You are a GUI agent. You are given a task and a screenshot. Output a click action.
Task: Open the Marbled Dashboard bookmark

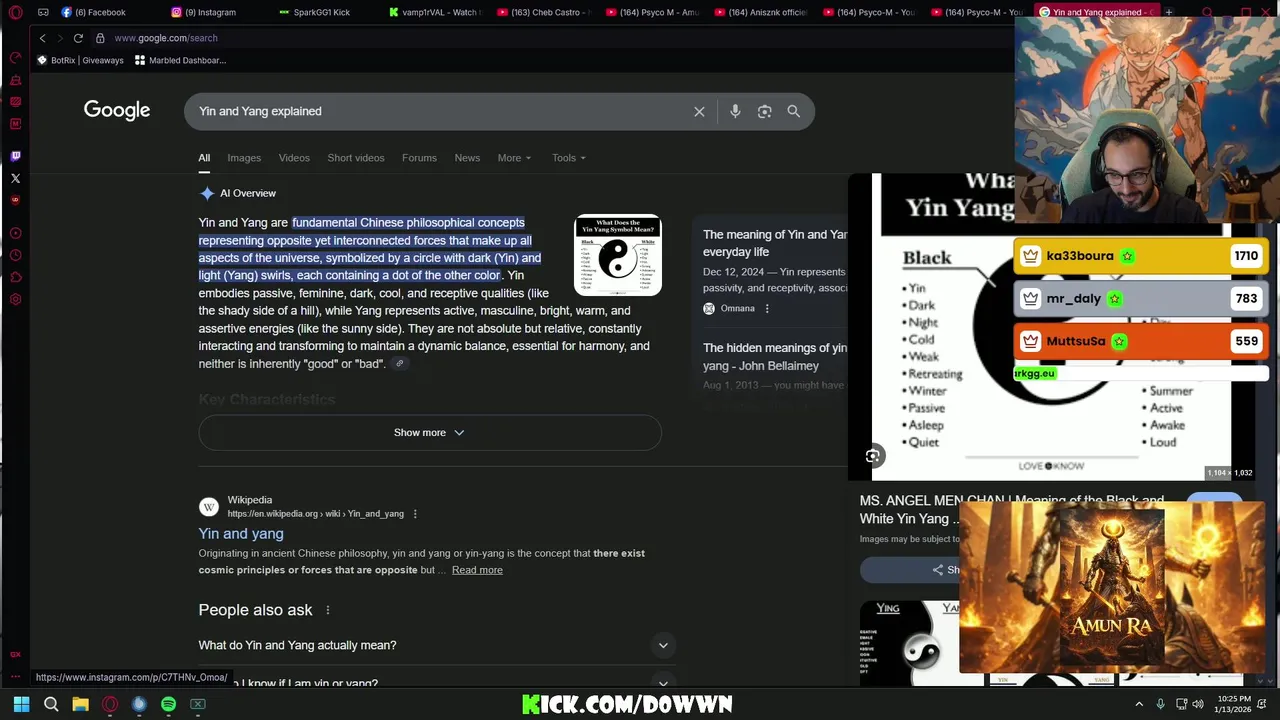pos(181,60)
